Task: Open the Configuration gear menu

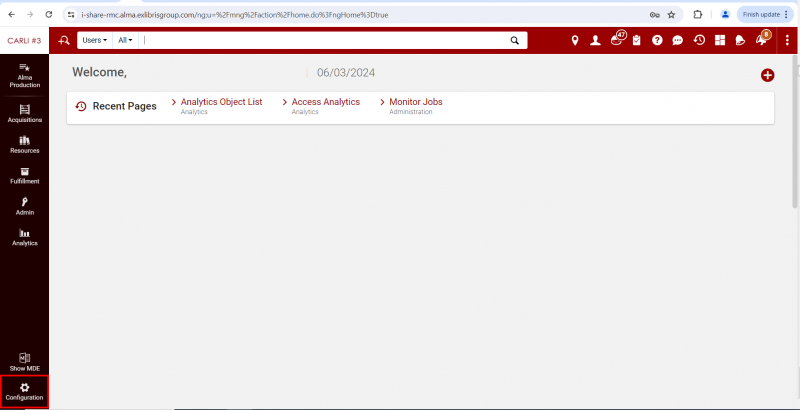Action: click(x=24, y=392)
